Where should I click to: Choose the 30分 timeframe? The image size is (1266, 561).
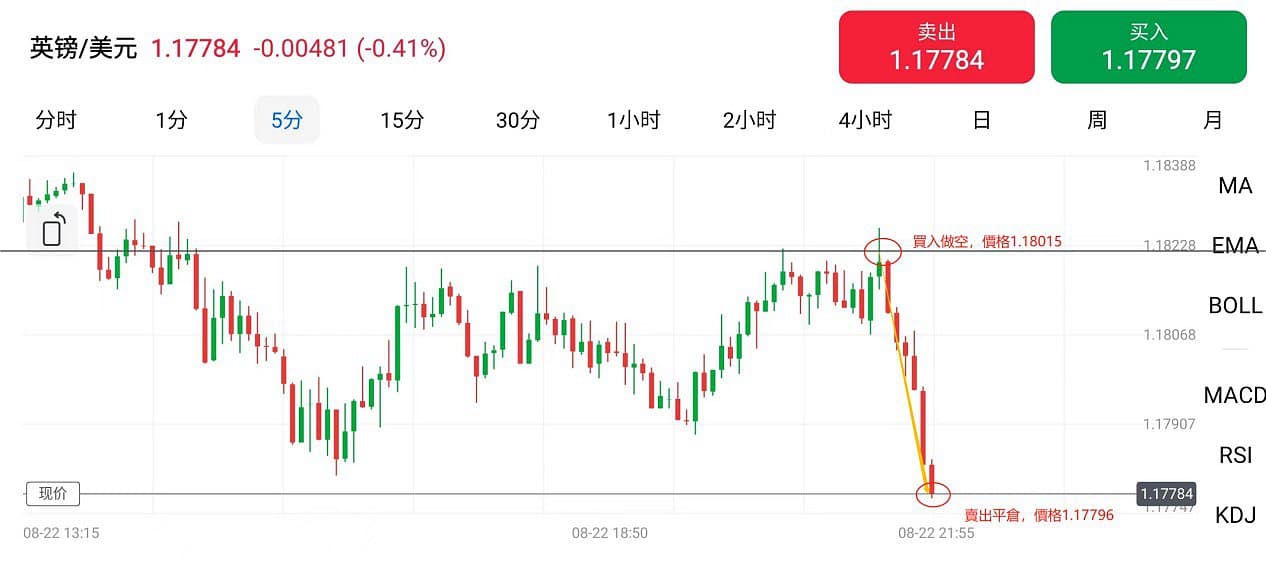click(518, 121)
